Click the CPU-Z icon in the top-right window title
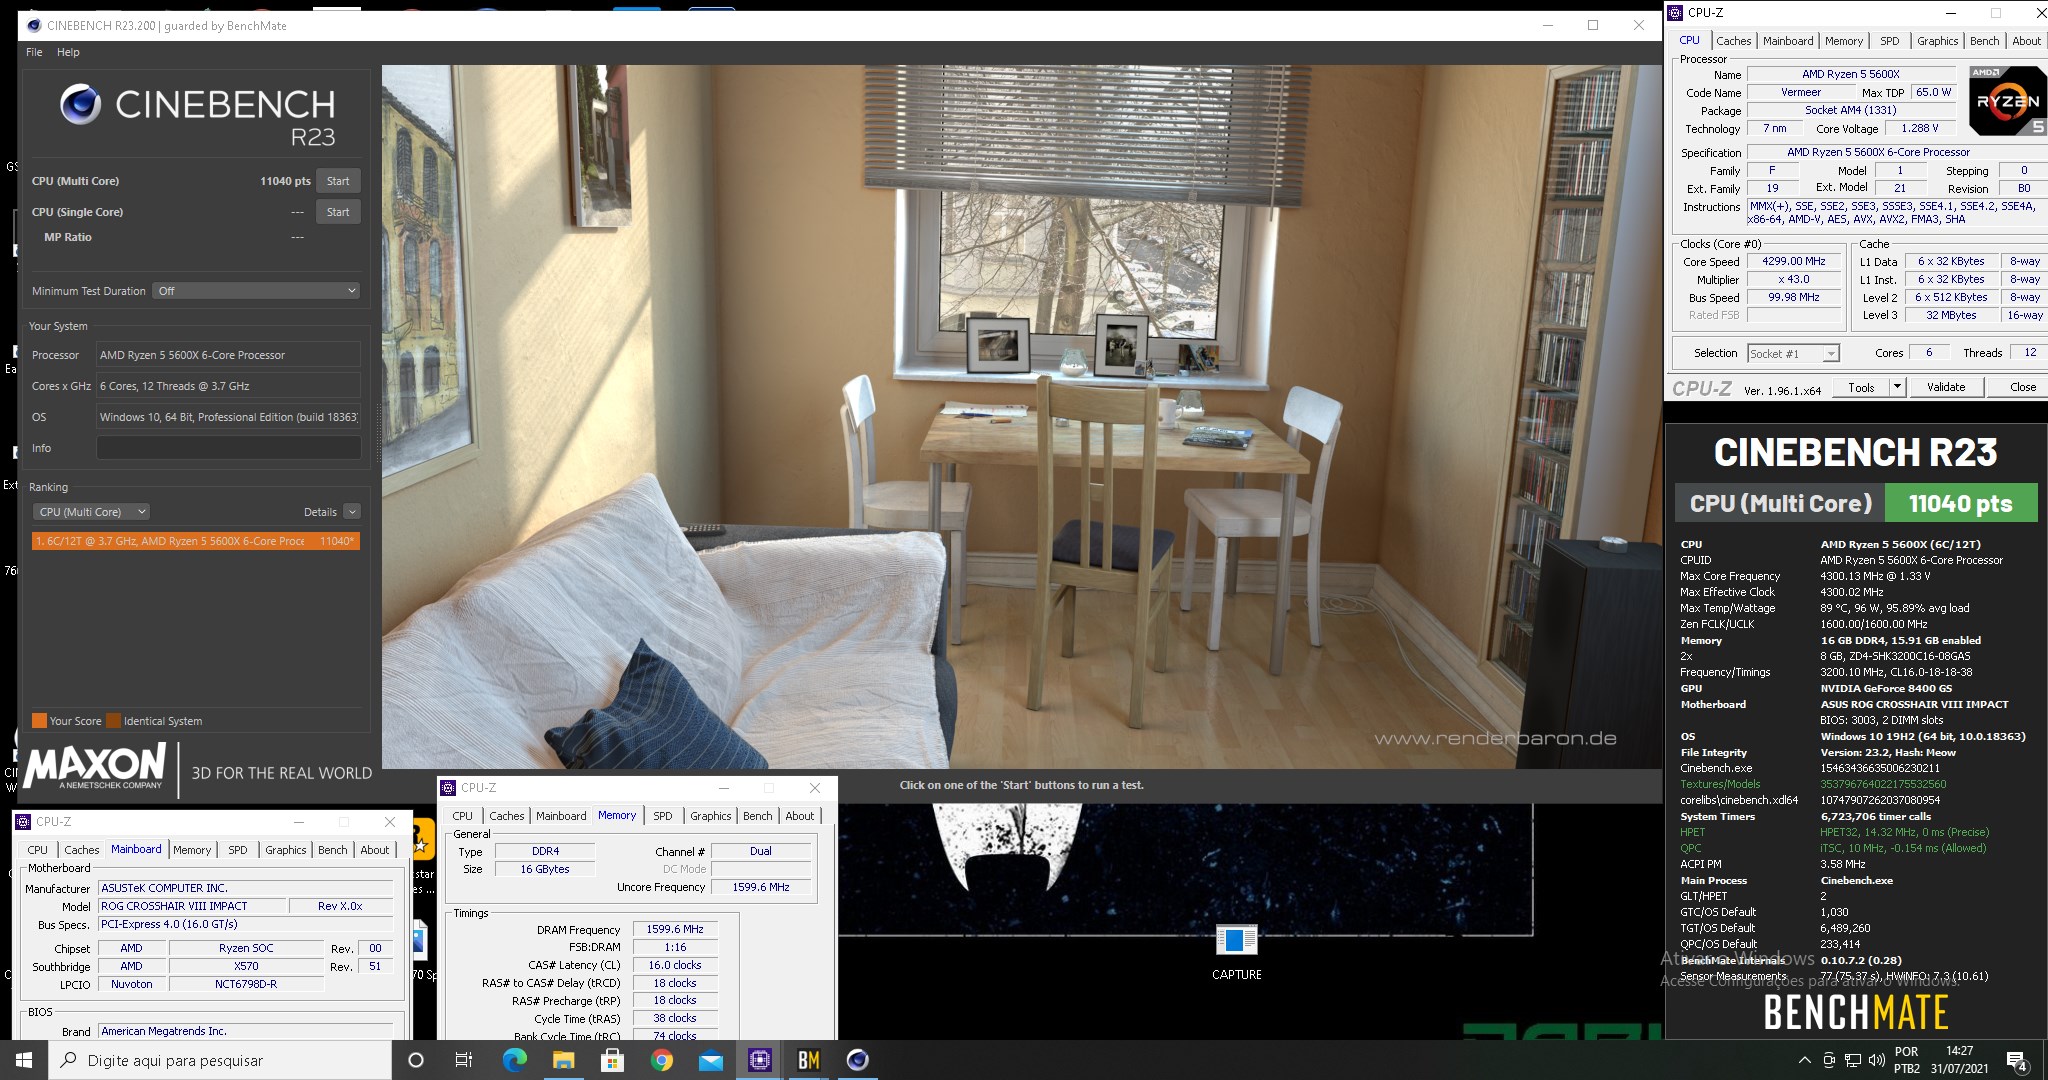 click(1675, 13)
